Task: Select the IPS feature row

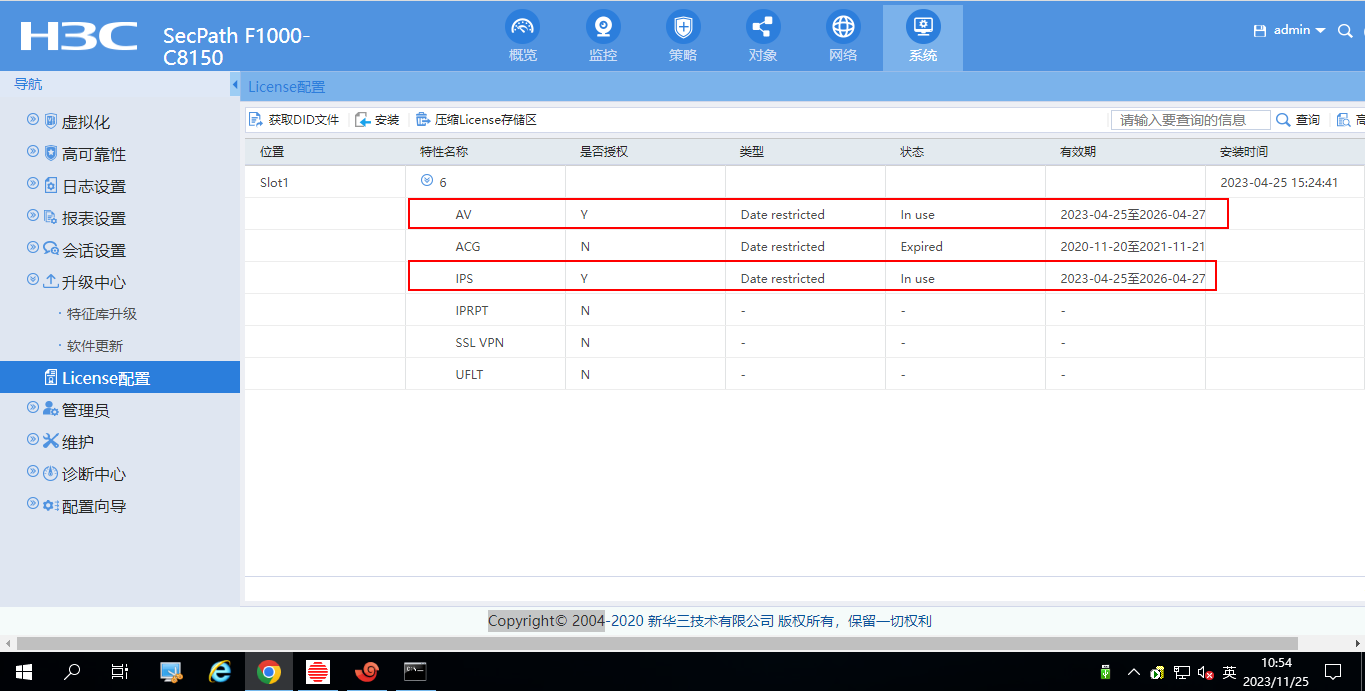Action: click(805, 278)
